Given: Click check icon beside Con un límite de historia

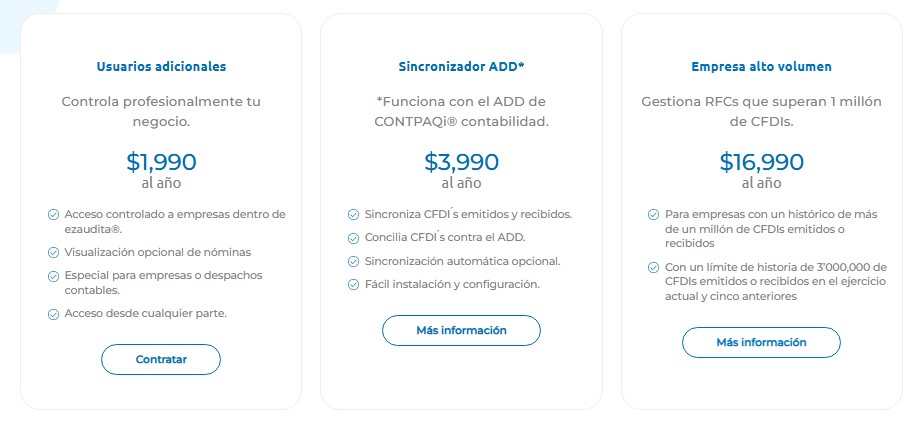Looking at the screenshot, I should tap(654, 268).
